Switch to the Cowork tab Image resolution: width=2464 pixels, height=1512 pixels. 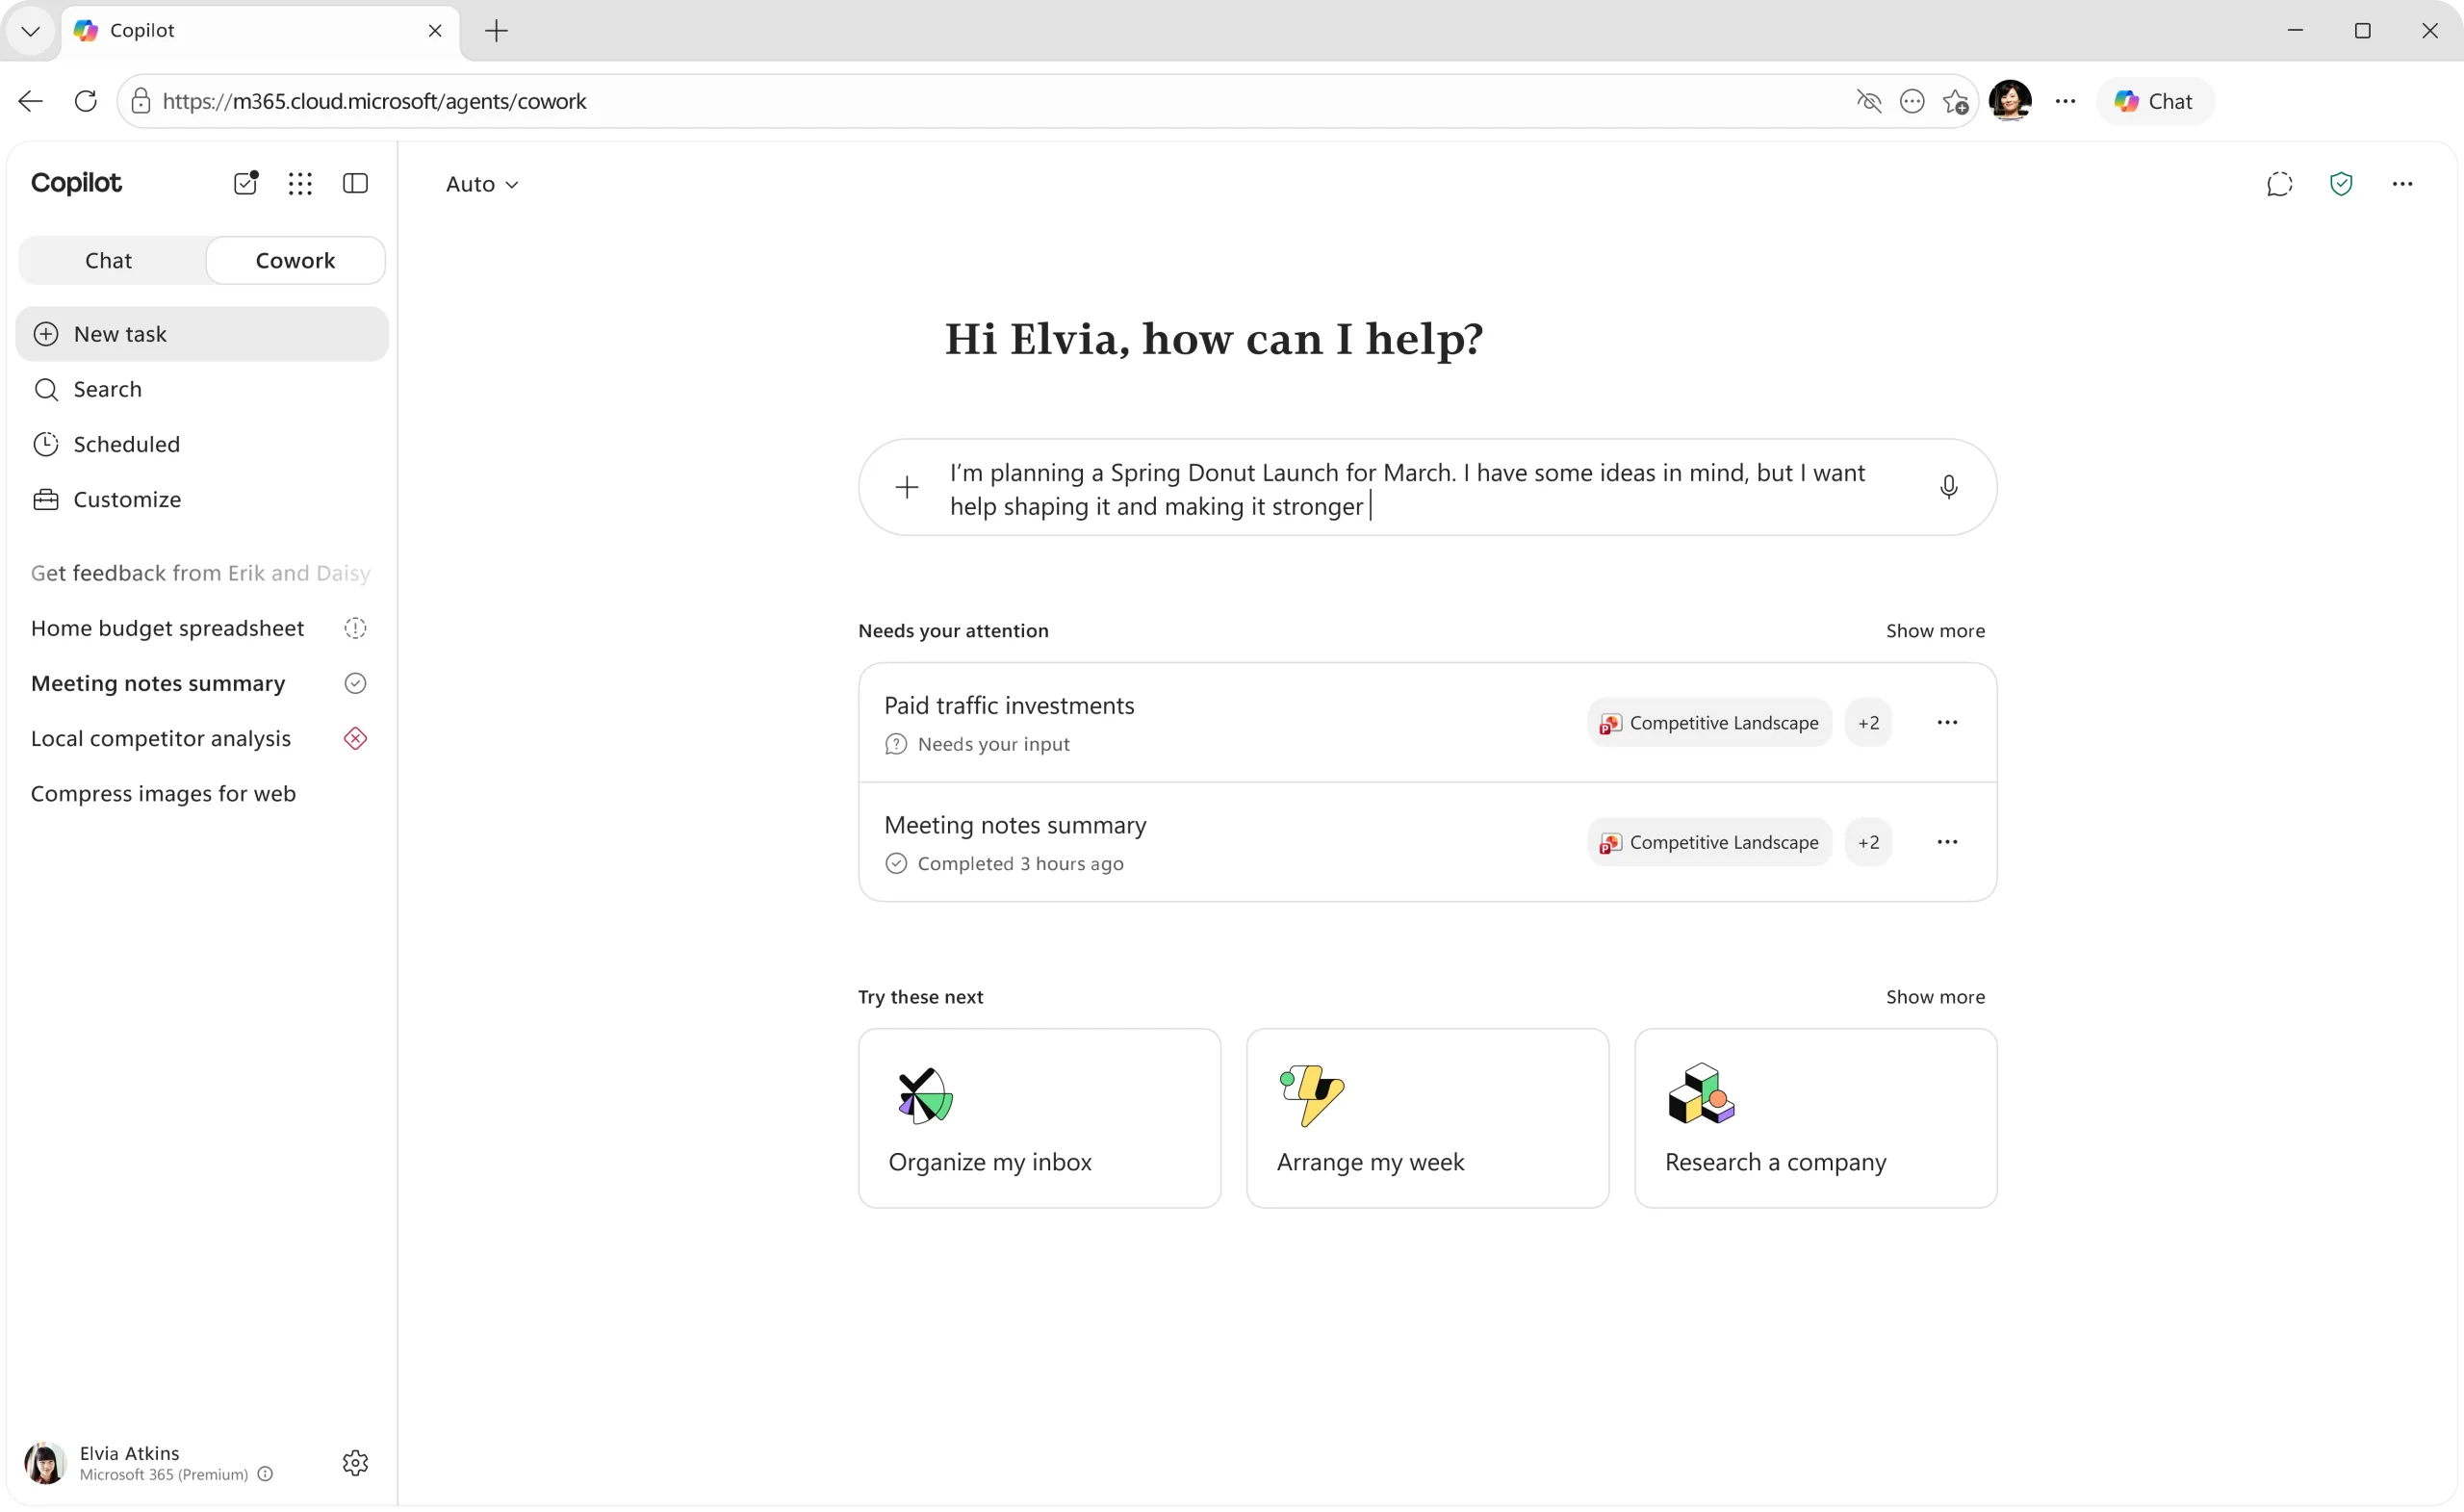click(295, 261)
